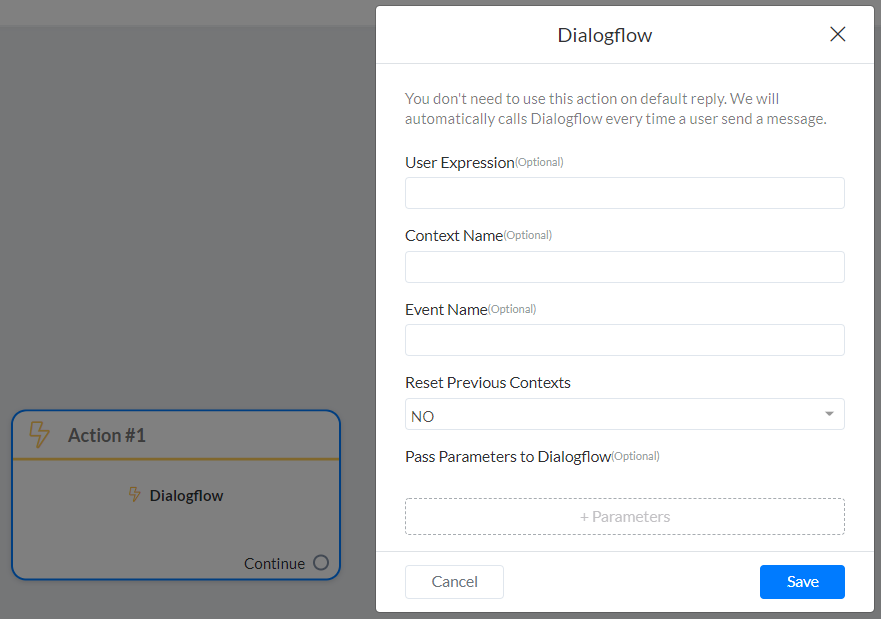
Task: Click the Continue label on the action node
Action: coord(274,564)
